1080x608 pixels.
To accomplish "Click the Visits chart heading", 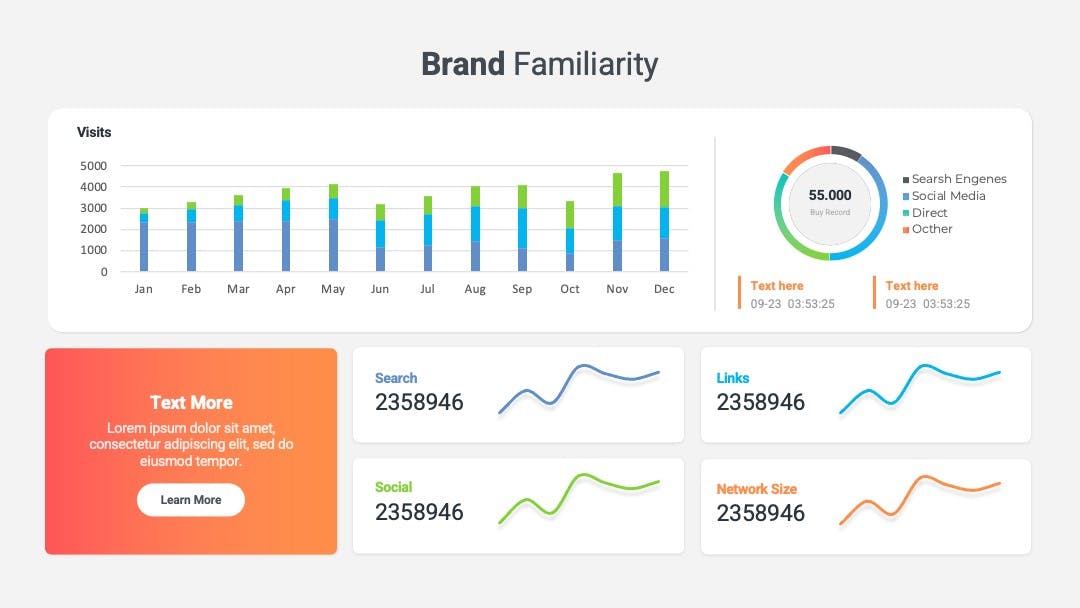I will [94, 132].
